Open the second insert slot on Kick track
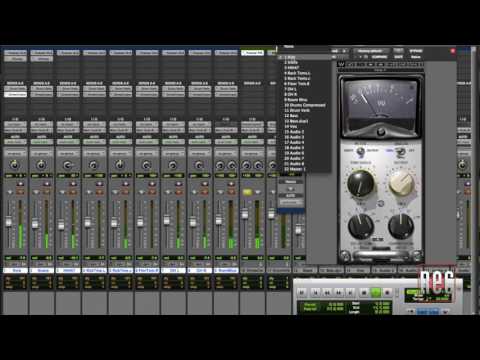This screenshot has width=480, height=360. (x=15, y=59)
